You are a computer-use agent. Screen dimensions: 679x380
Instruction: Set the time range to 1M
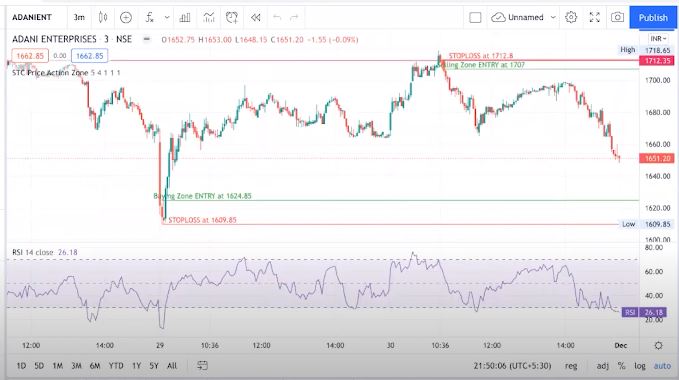[58, 366]
